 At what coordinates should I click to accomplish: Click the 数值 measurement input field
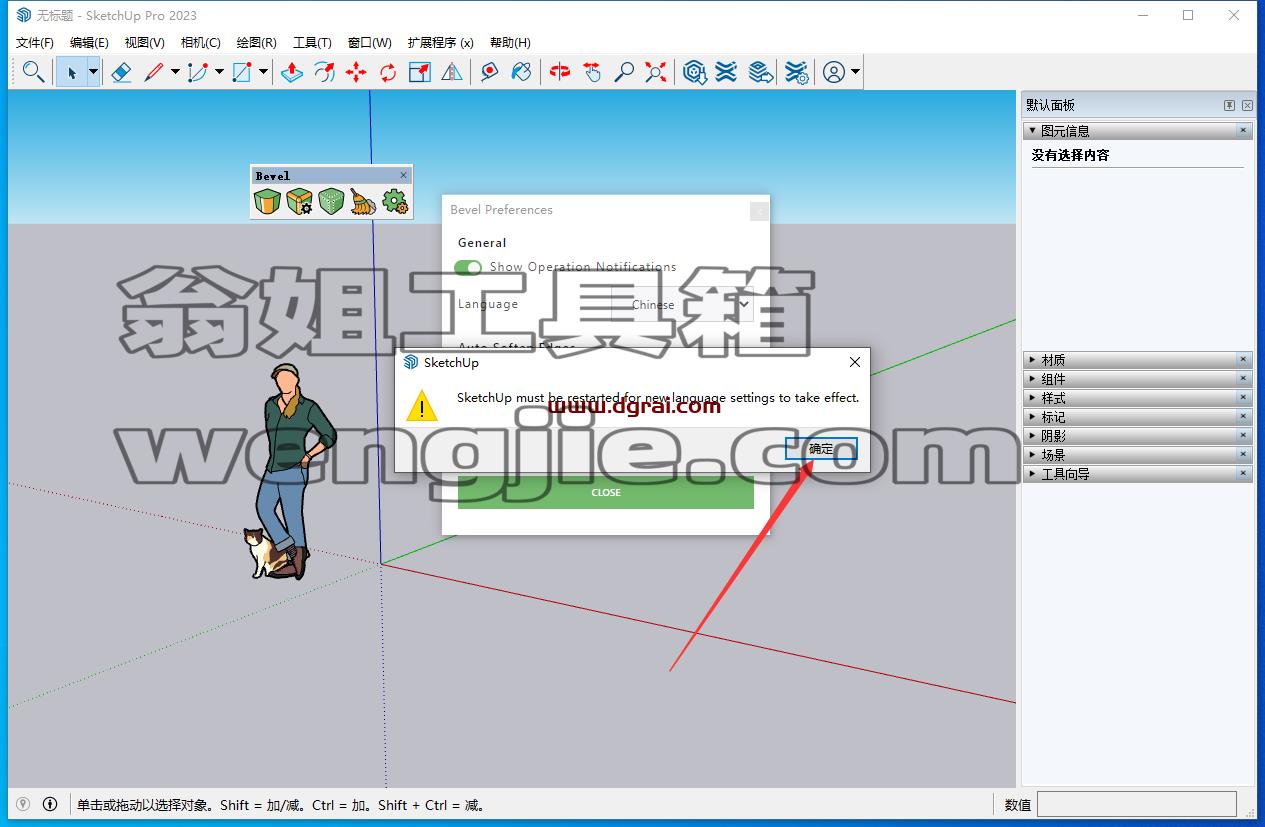(1137, 804)
